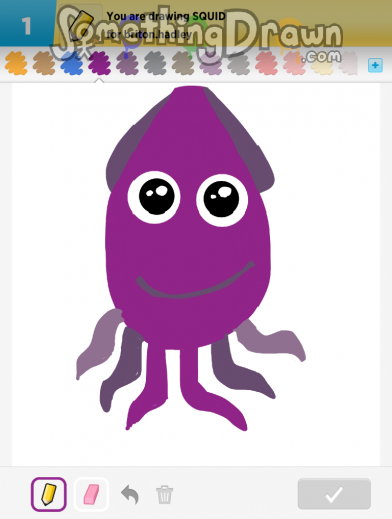Submit the drawing with the checkmark button
Image resolution: width=392 pixels, height=519 pixels.
pyautogui.click(x=334, y=494)
